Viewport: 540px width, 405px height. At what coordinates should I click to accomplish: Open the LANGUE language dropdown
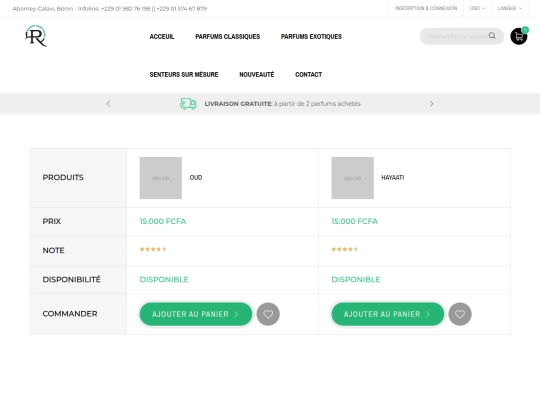pos(510,8)
